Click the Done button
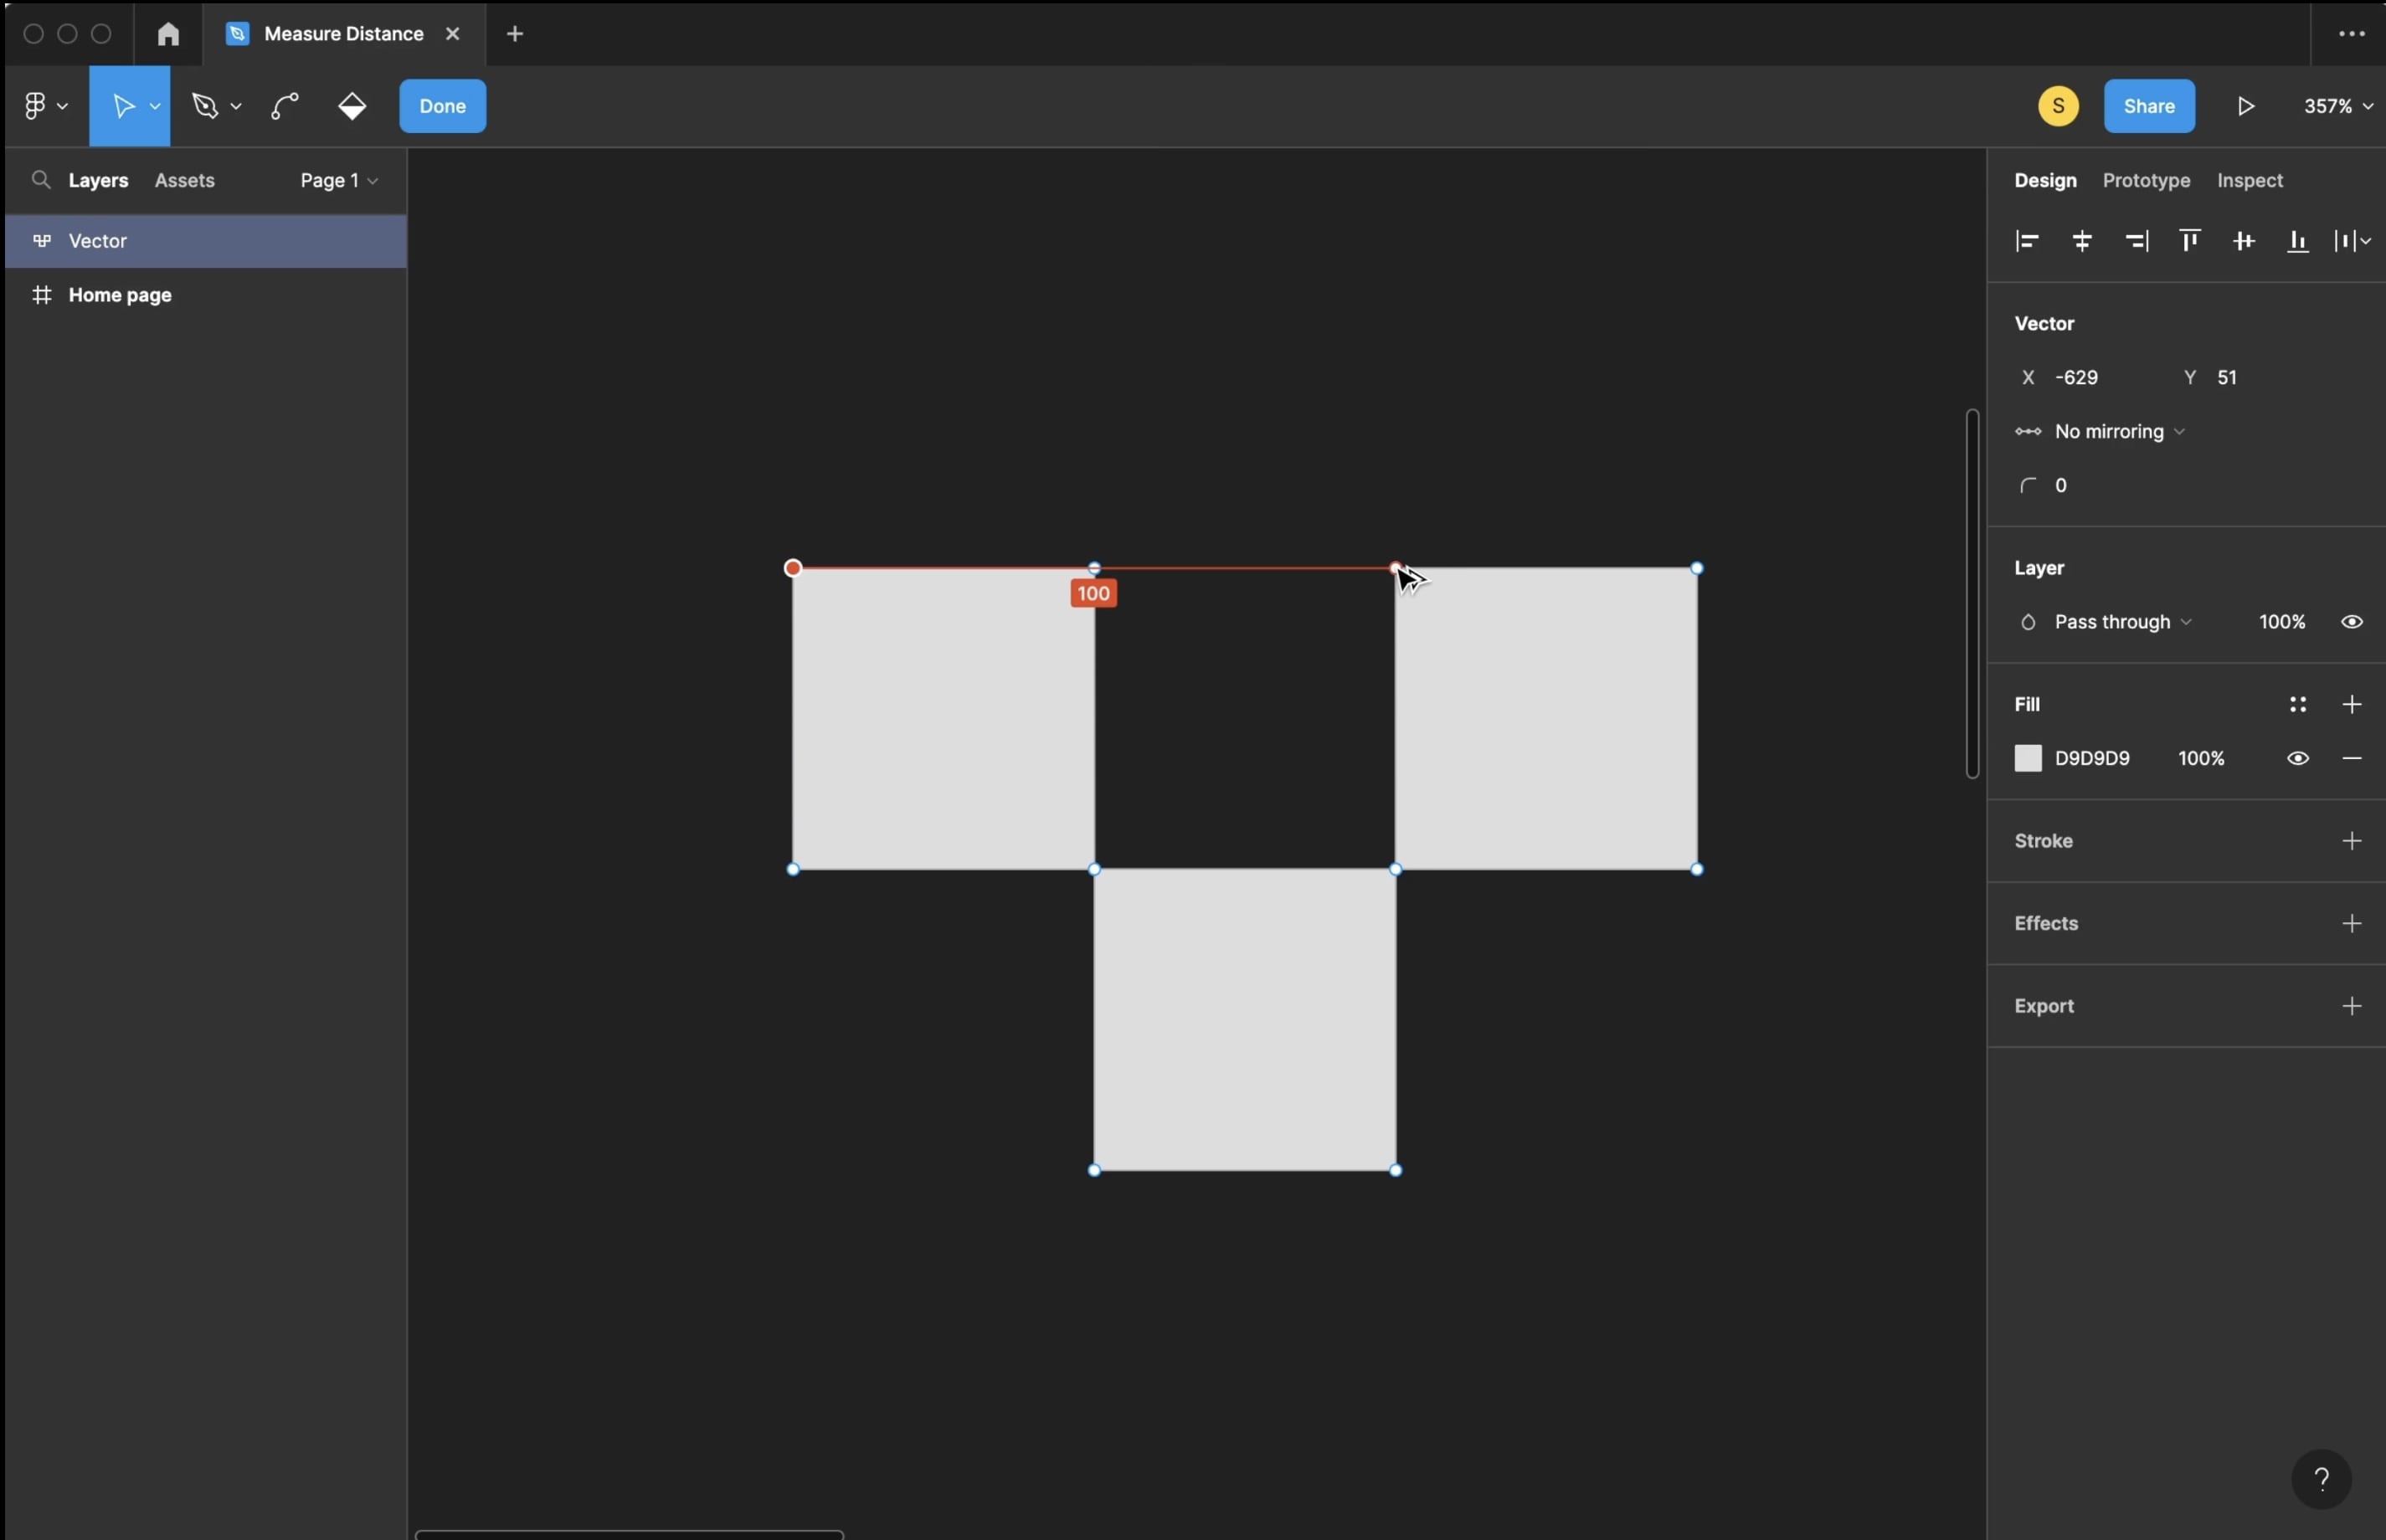Image resolution: width=2386 pixels, height=1540 pixels. tap(442, 106)
